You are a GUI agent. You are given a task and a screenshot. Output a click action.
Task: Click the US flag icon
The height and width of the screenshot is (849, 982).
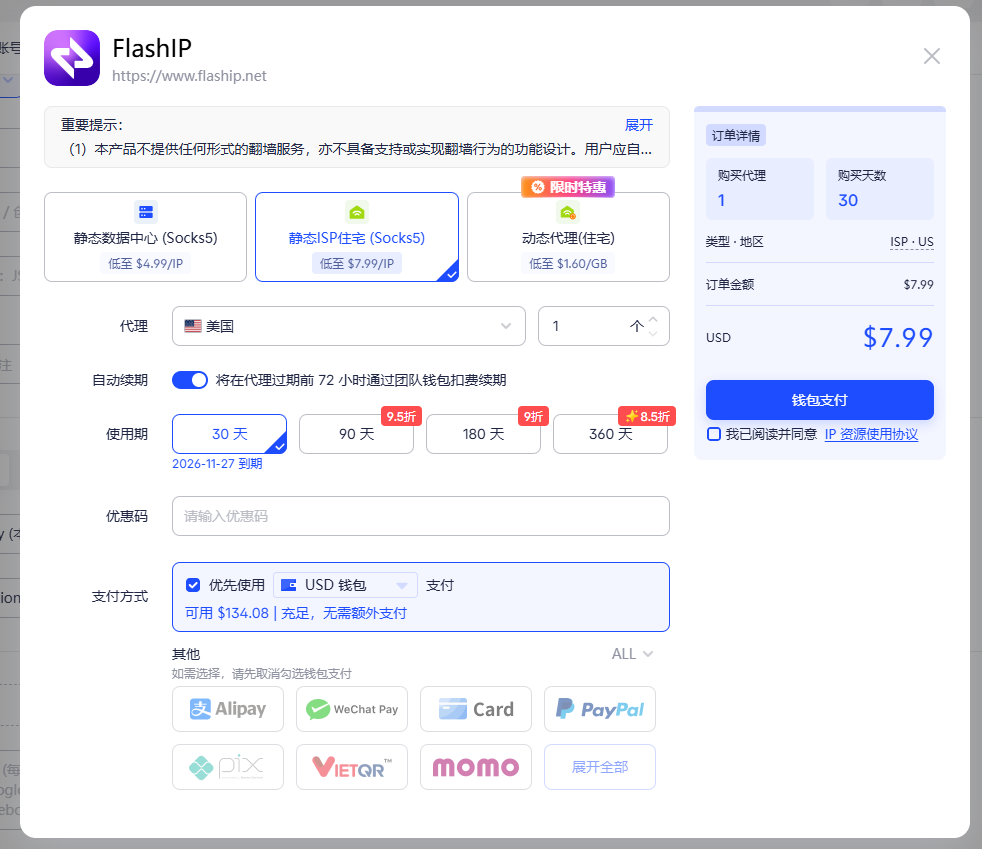(193, 326)
